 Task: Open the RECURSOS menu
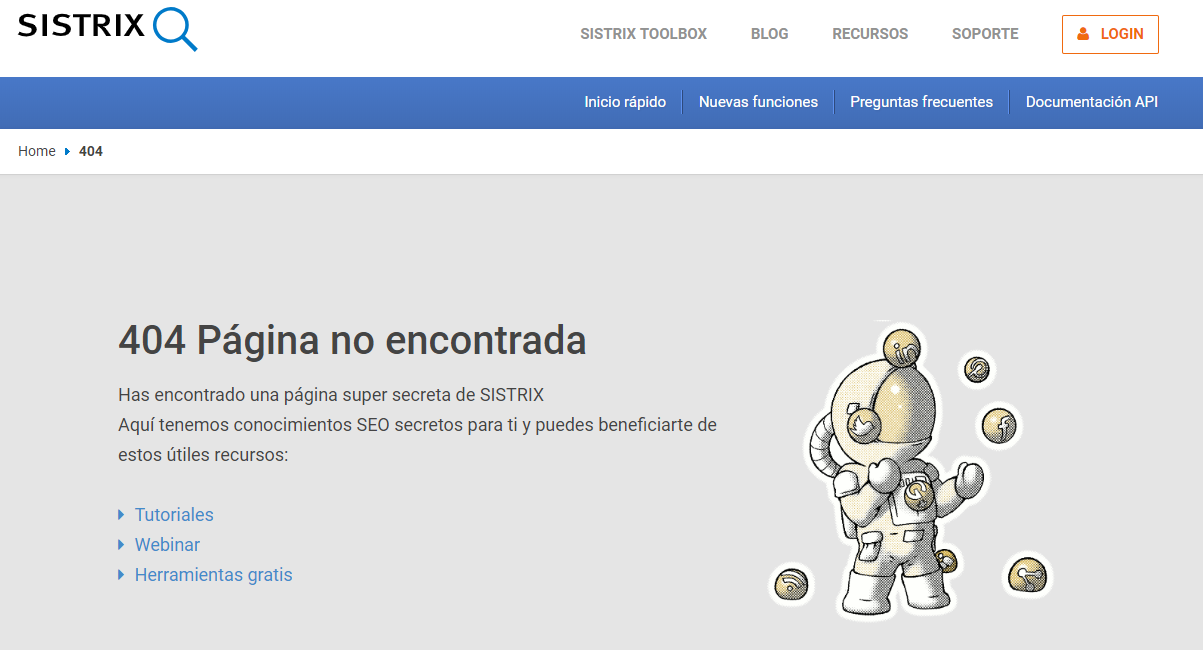tap(870, 34)
